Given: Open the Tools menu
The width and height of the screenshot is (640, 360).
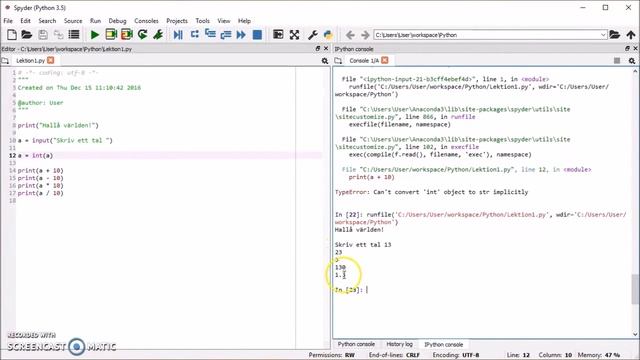Looking at the screenshot, I should pos(202,21).
